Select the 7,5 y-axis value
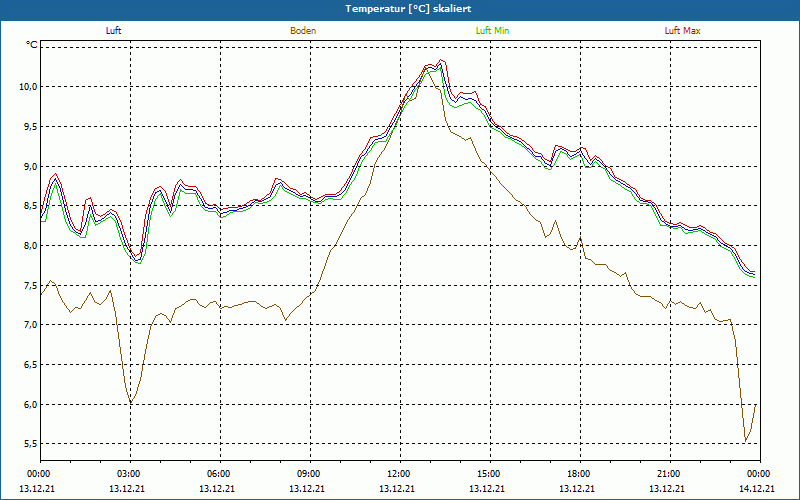This screenshot has width=800, height=500. pos(30,285)
